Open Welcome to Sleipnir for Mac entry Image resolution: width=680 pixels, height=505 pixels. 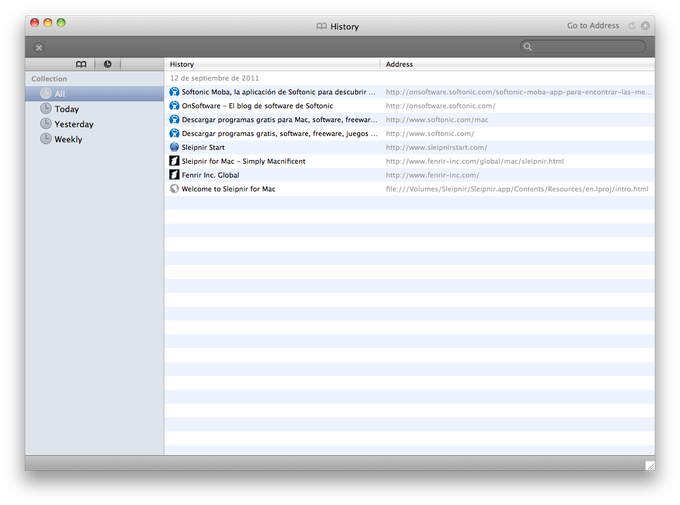tap(409, 189)
